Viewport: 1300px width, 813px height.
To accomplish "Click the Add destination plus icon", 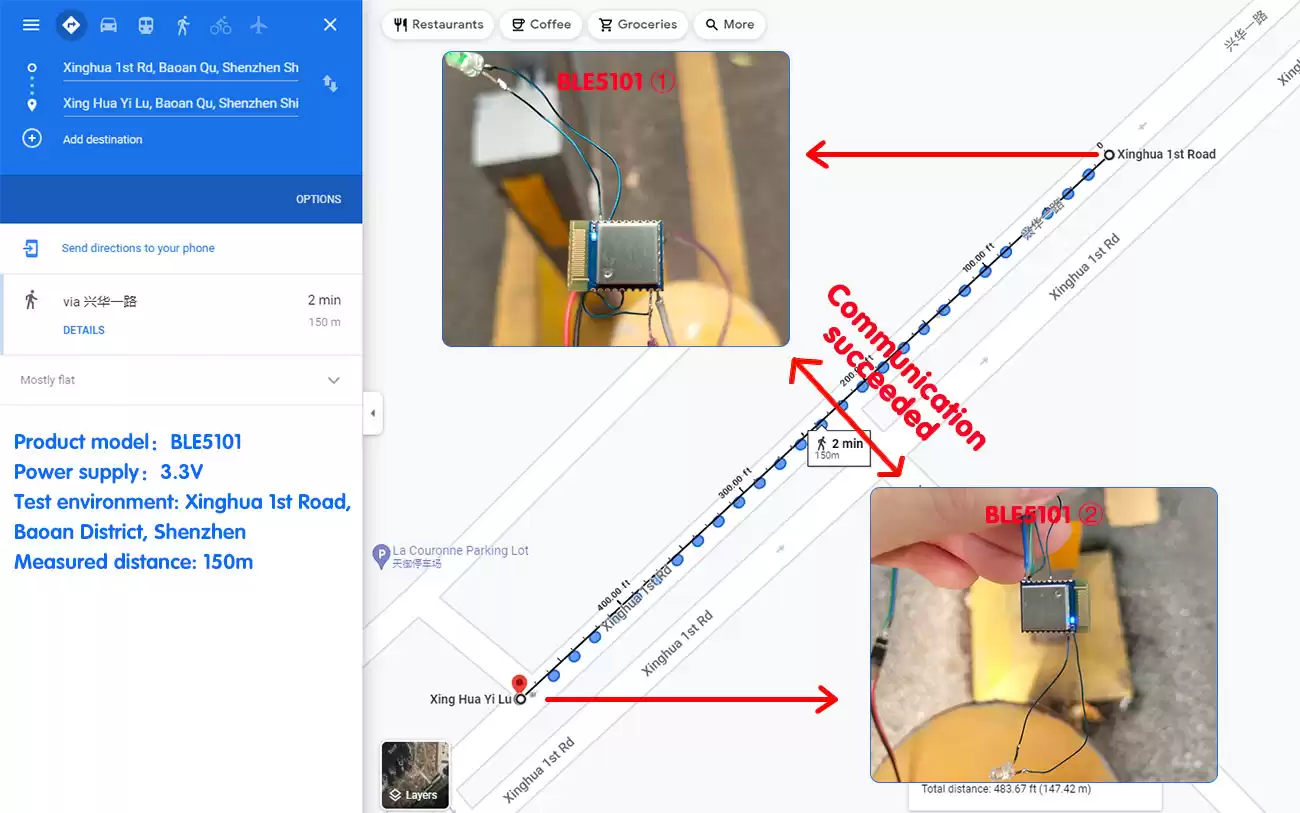I will coord(31,139).
